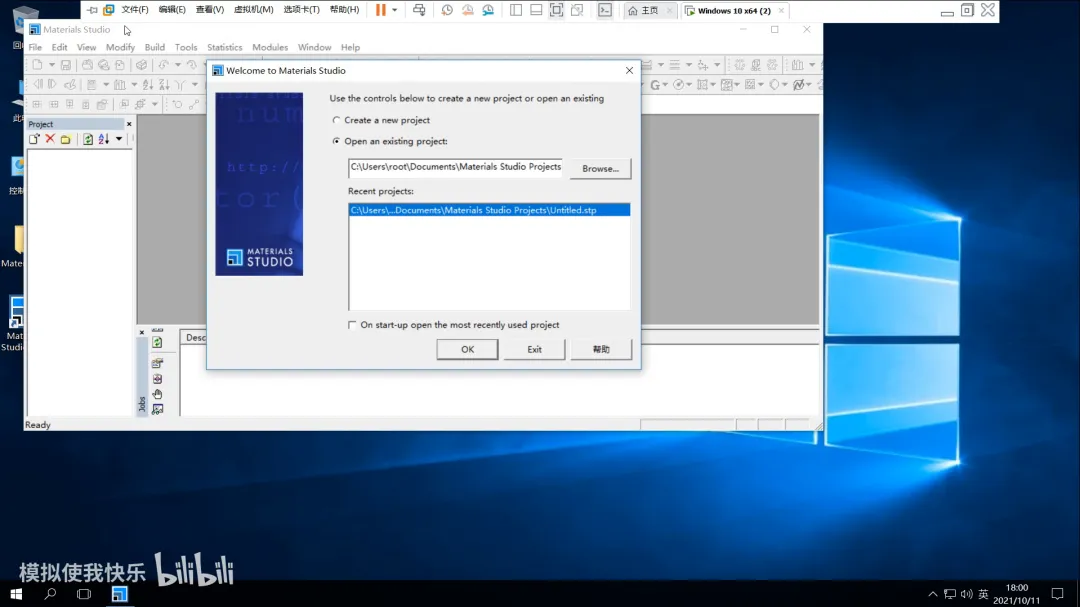Click the Sketch atom tool icon

pos(178,104)
